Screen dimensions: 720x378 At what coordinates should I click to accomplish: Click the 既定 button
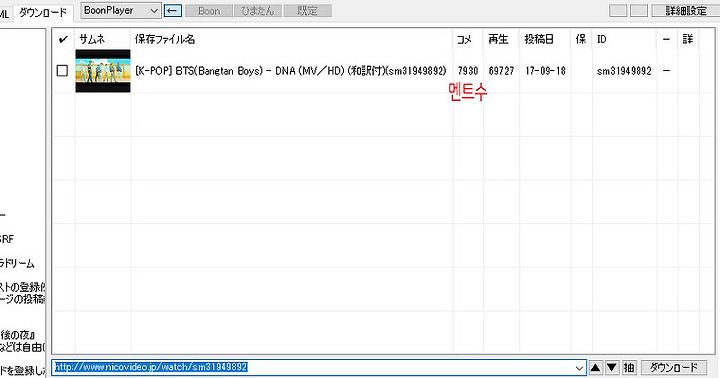pyautogui.click(x=308, y=11)
